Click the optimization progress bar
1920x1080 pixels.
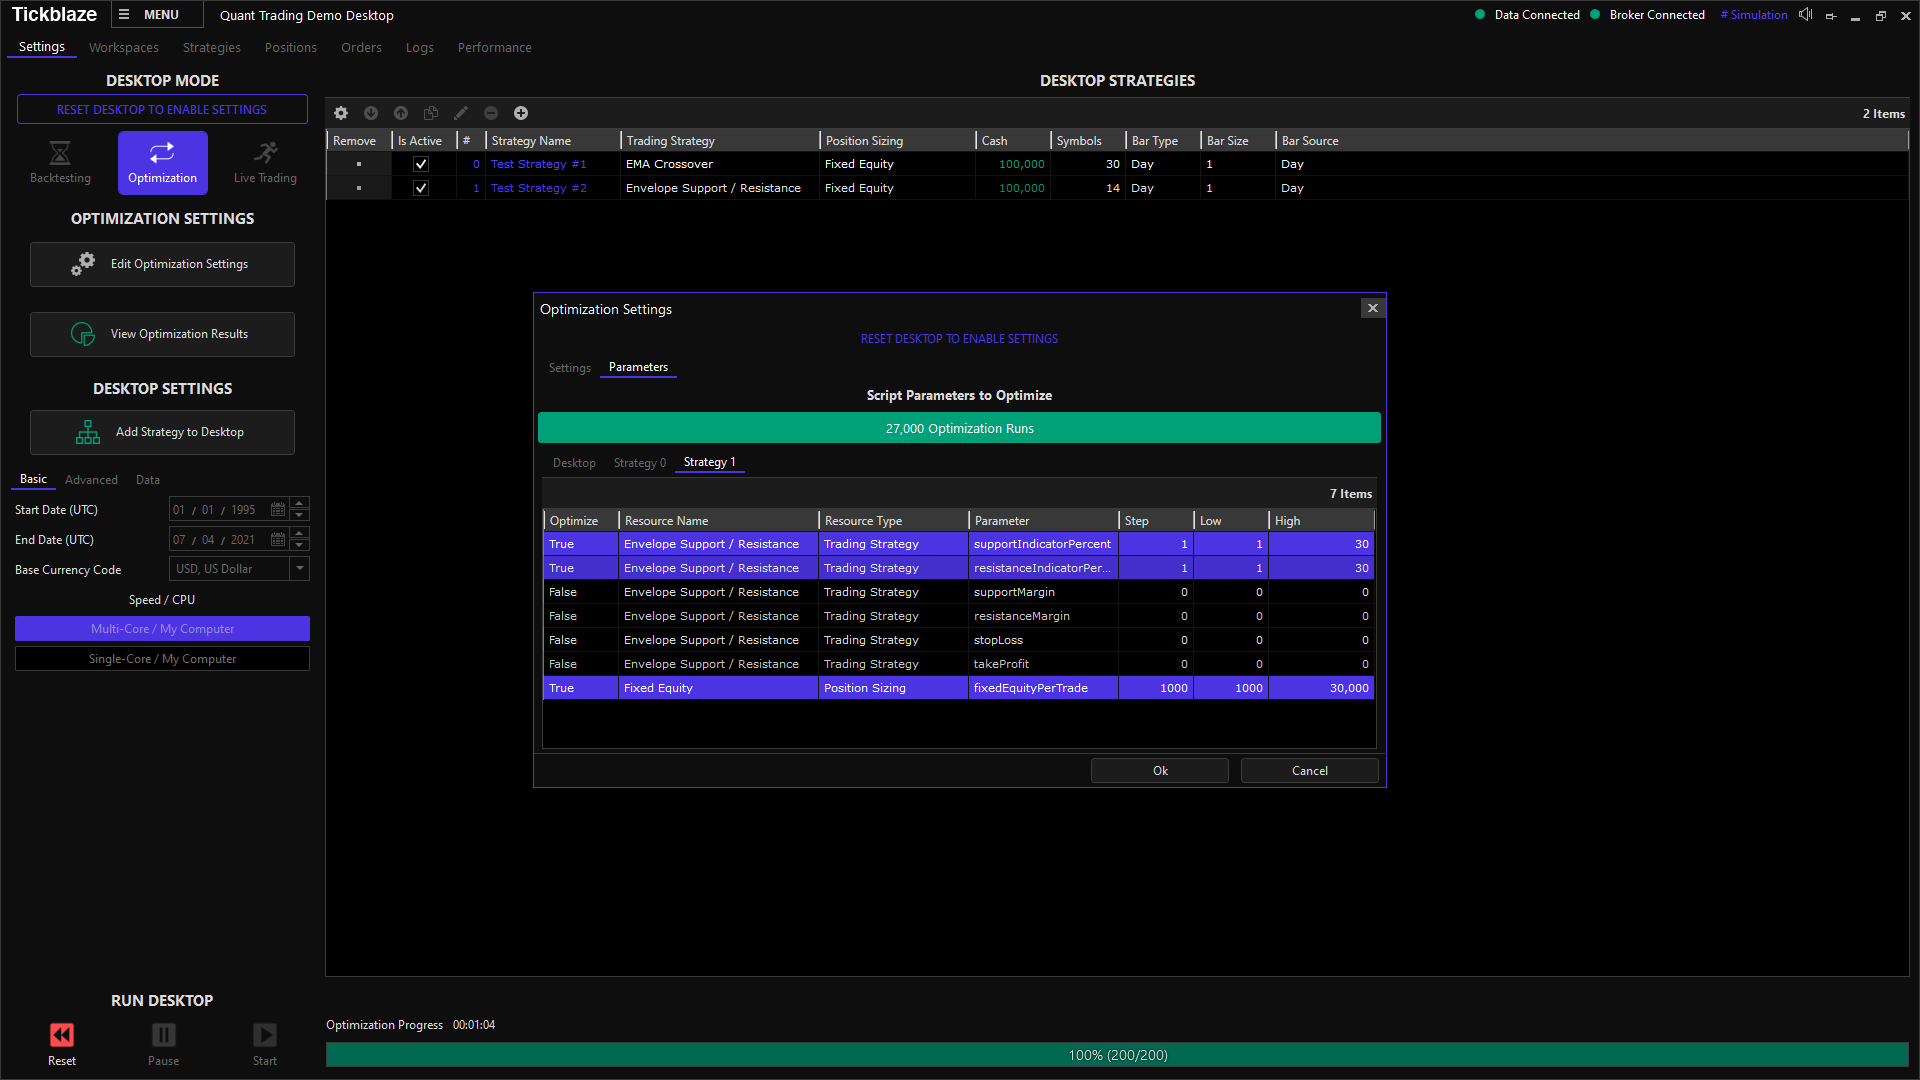point(1117,1055)
